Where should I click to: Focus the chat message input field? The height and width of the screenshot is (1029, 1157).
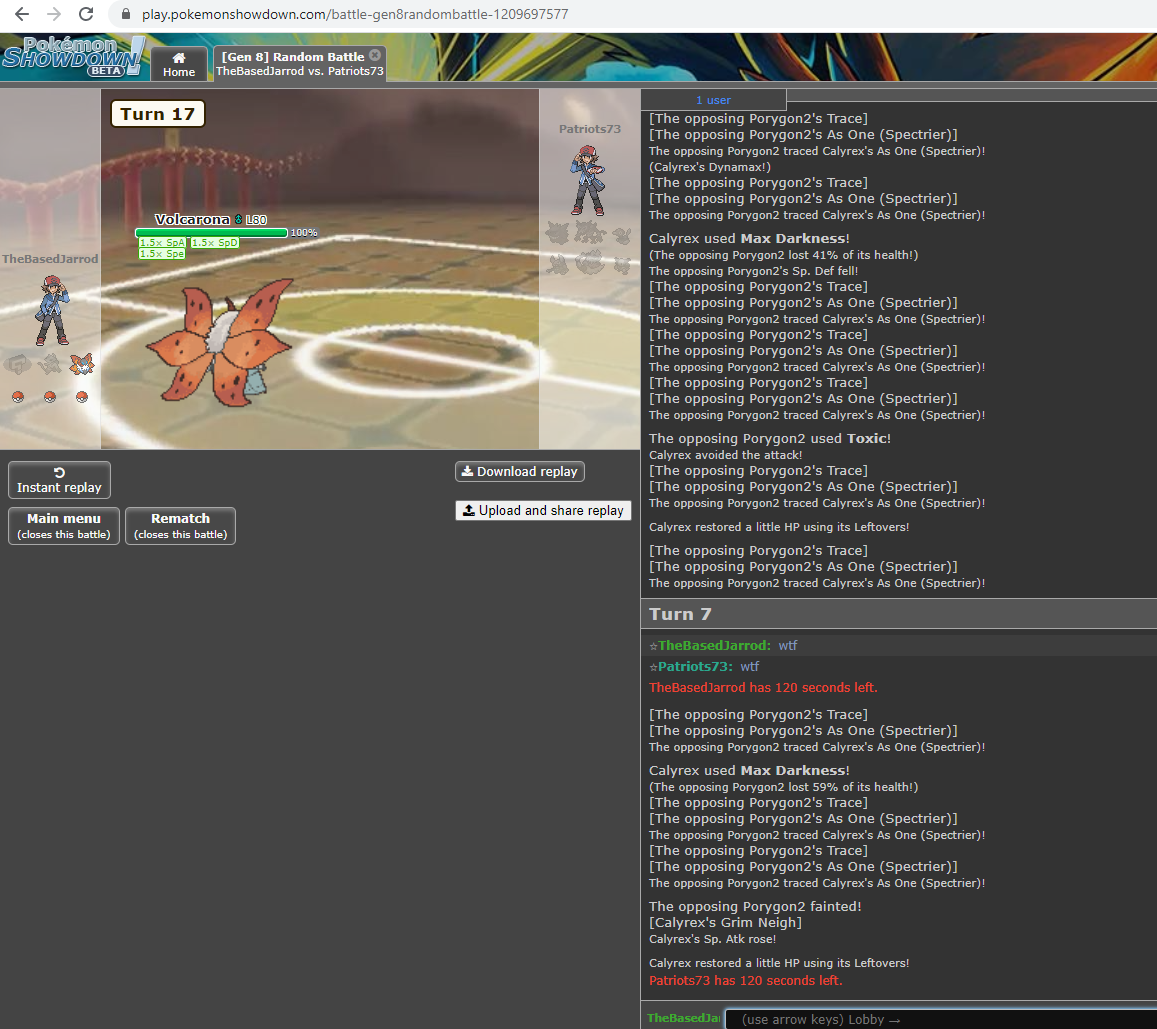point(938,1019)
